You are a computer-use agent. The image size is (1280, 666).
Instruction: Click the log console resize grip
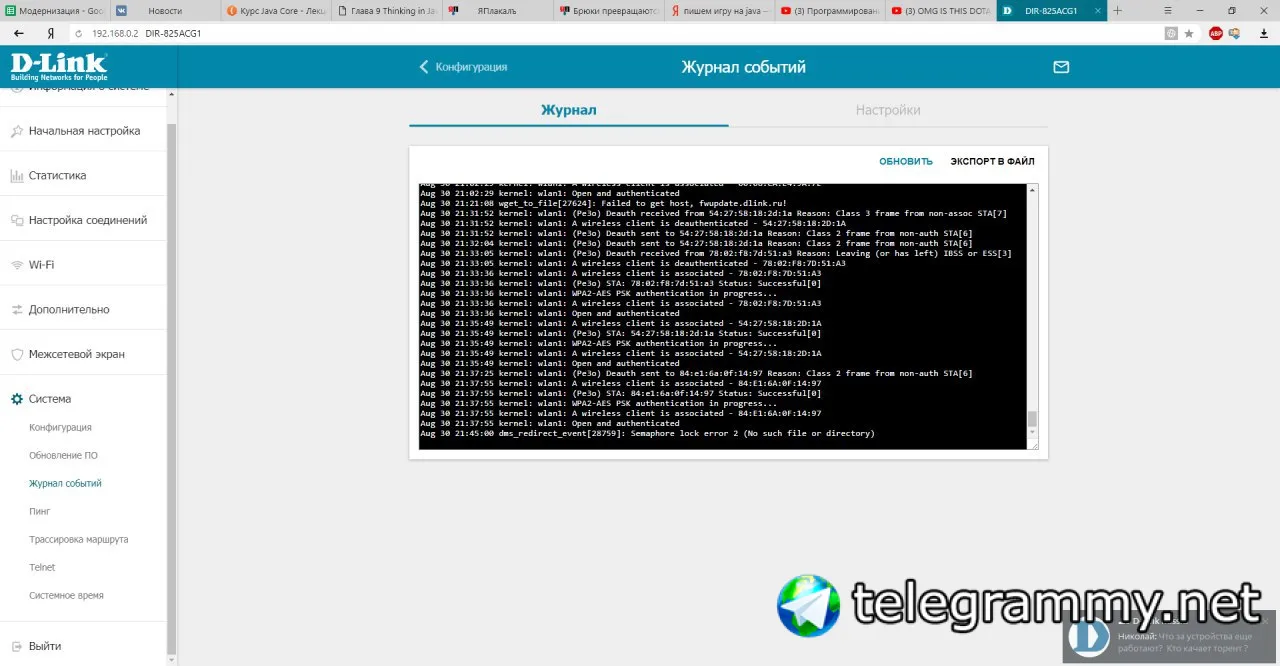[1033, 445]
